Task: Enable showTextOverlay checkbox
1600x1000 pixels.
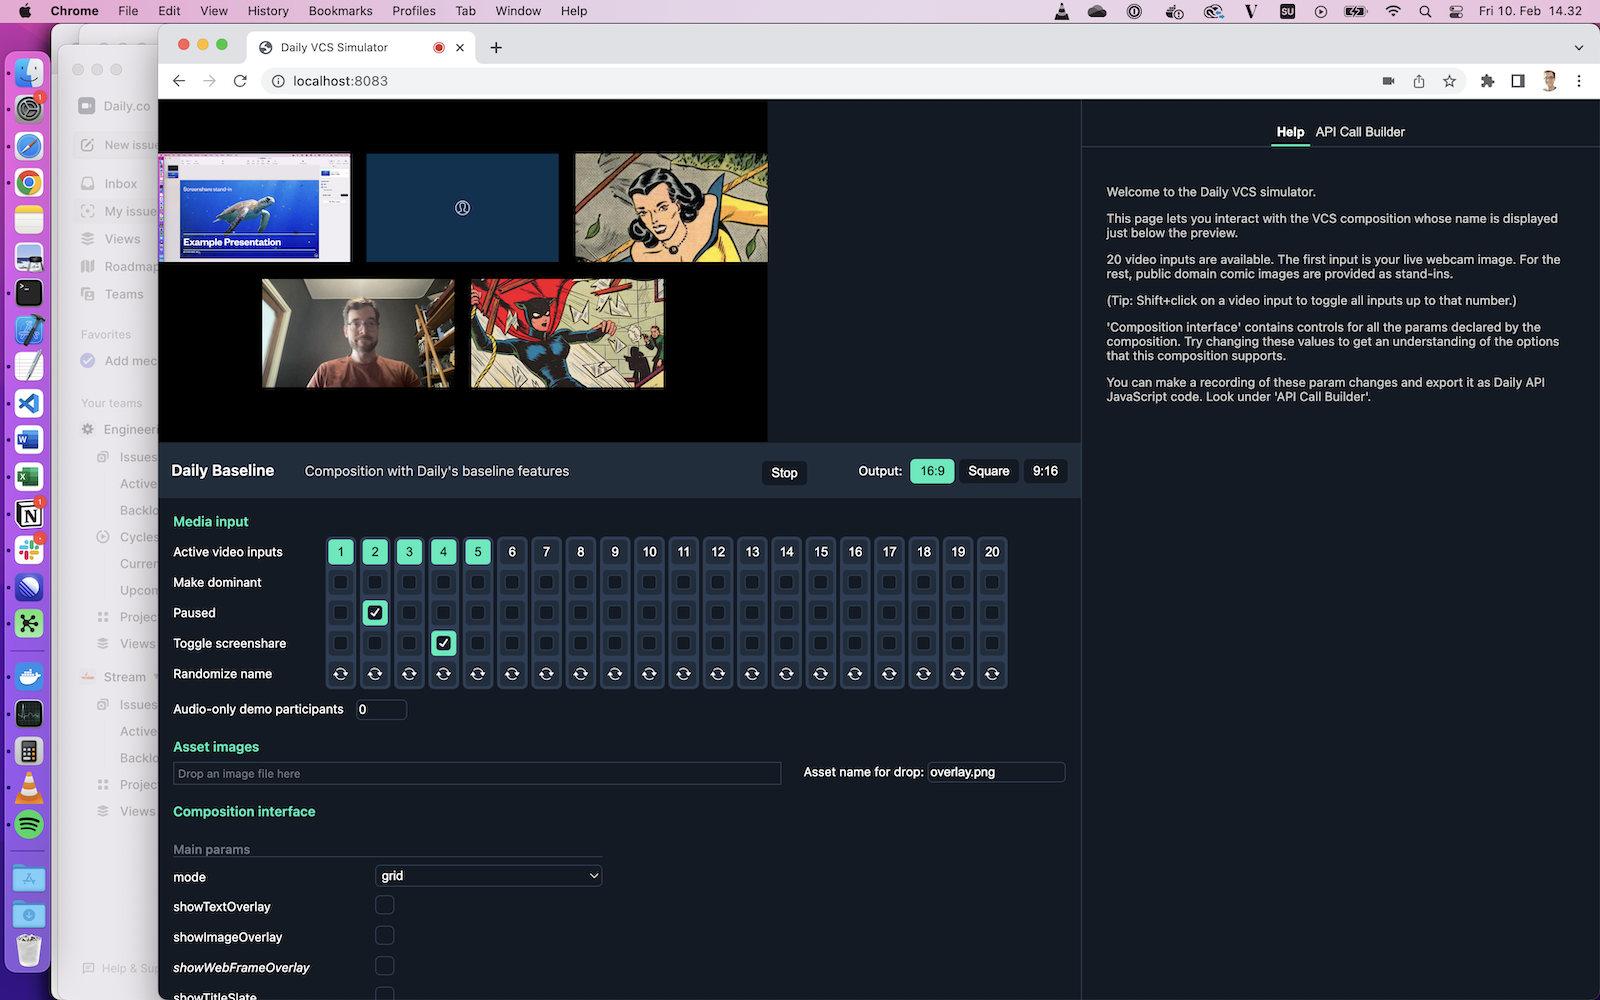Action: click(385, 905)
